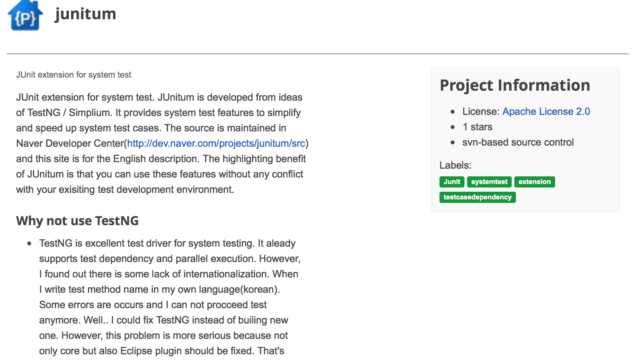Image resolution: width=640 pixels, height=360 pixels.
Task: Select the testcasedependency label tag
Action: pos(478,197)
